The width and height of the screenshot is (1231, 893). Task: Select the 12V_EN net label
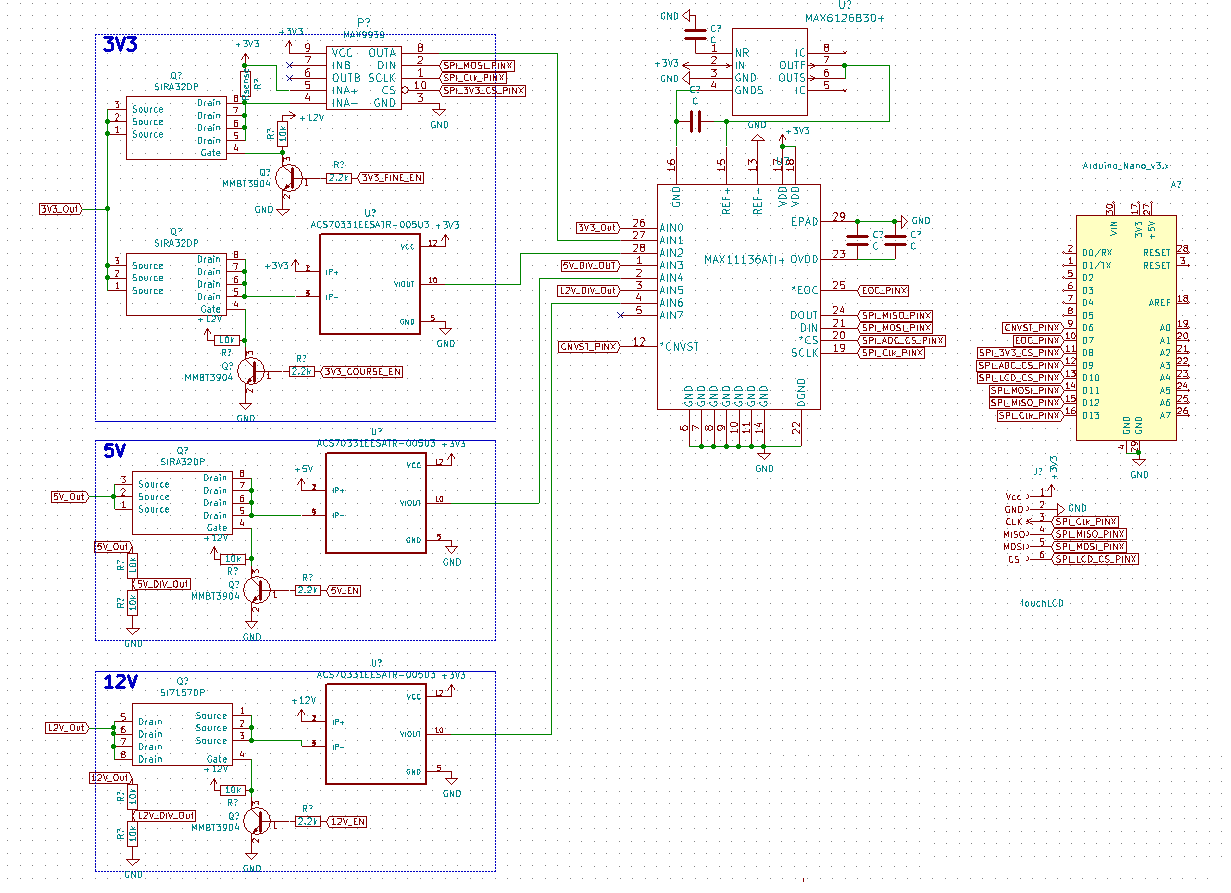tap(347, 821)
